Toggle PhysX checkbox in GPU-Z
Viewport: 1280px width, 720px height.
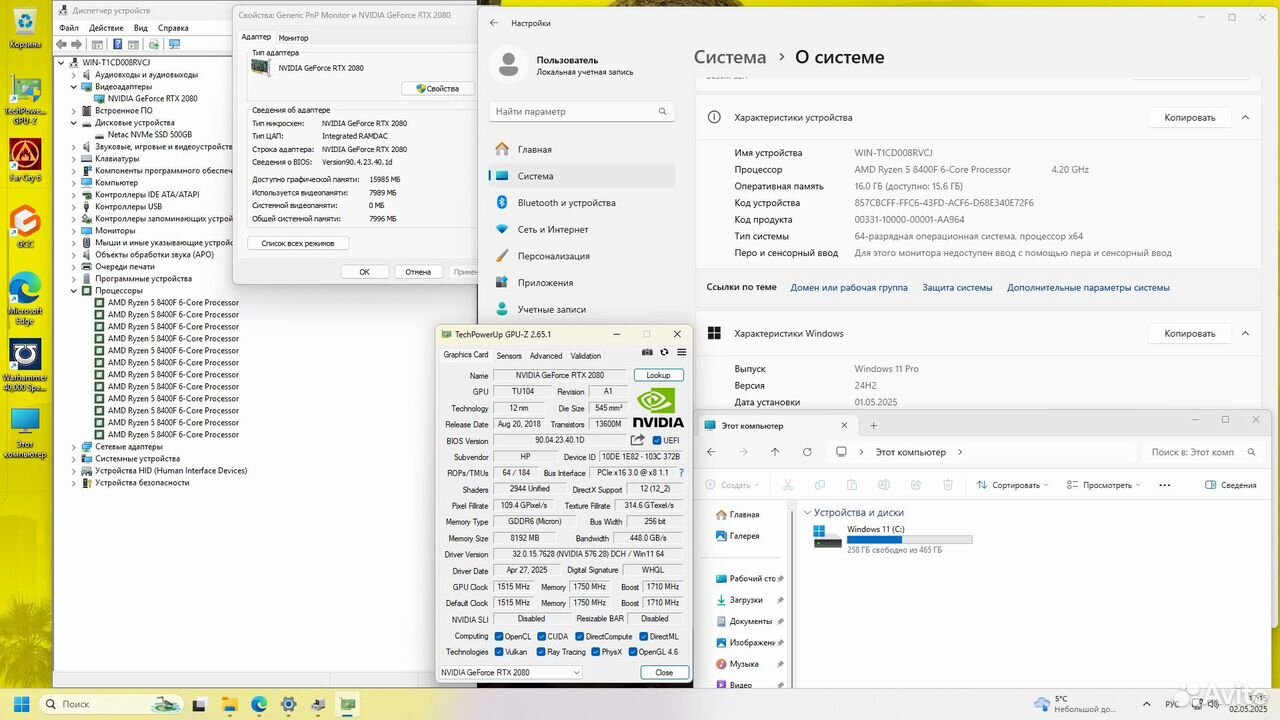pyautogui.click(x=595, y=652)
